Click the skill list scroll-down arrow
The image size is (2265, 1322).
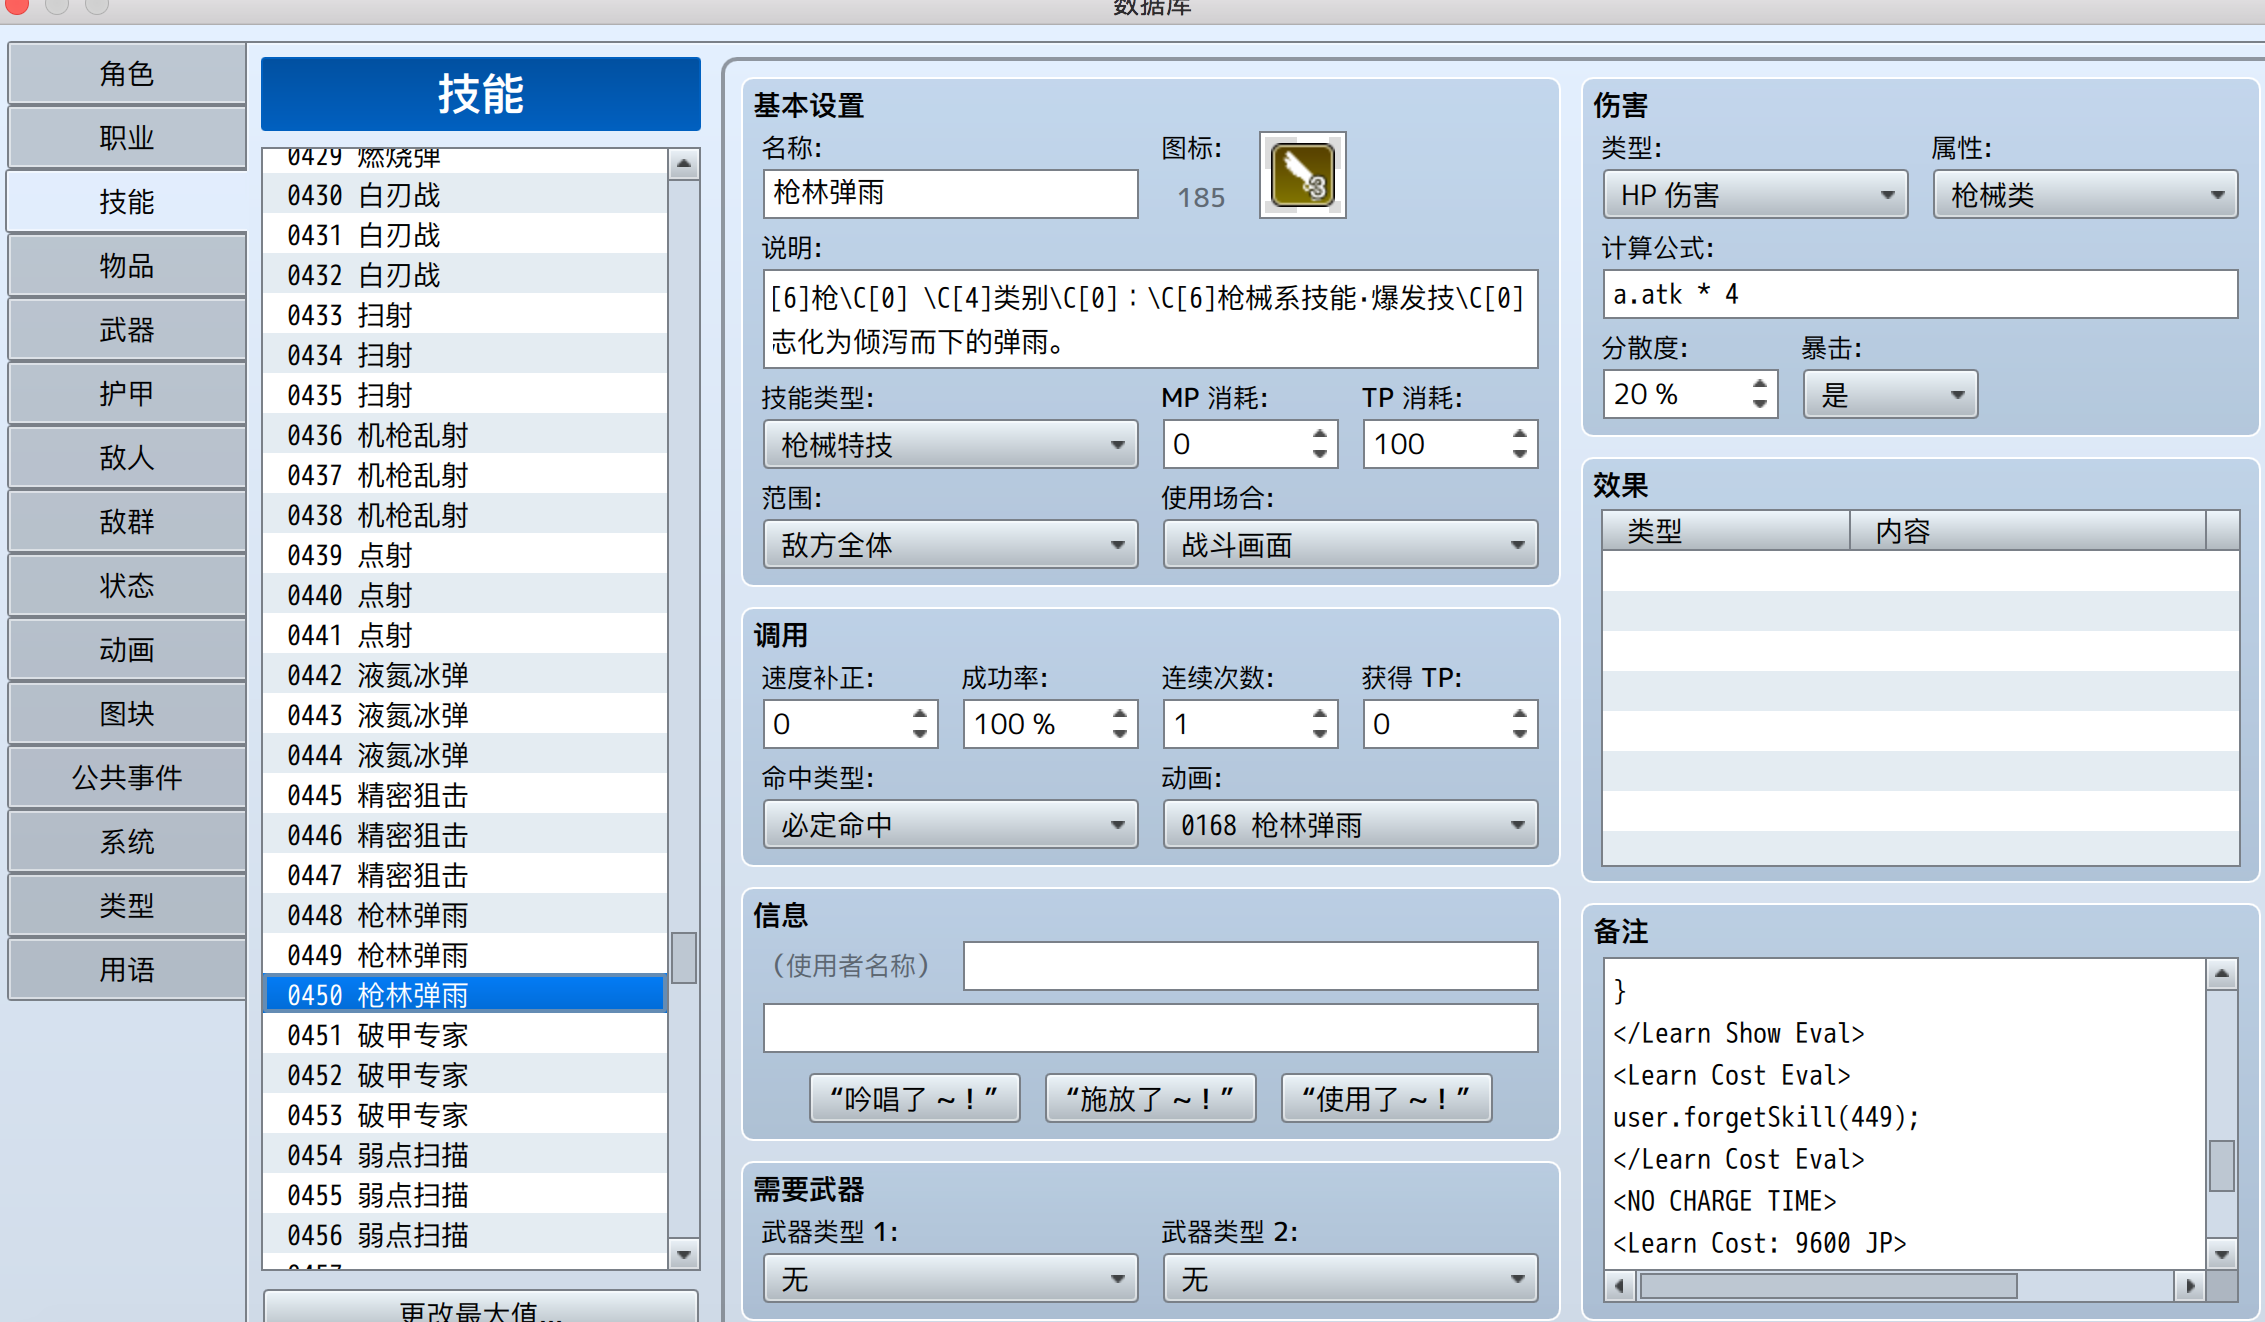point(684,1254)
